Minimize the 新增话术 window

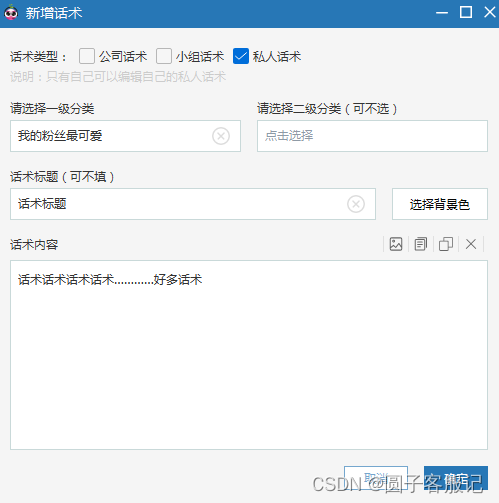tap(442, 13)
